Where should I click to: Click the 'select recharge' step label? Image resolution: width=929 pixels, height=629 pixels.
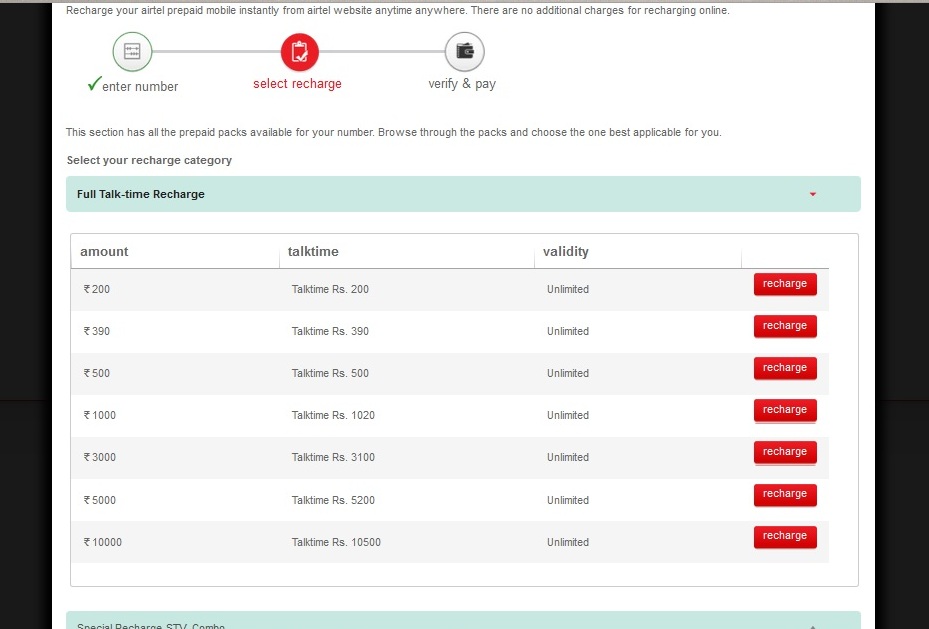[297, 84]
